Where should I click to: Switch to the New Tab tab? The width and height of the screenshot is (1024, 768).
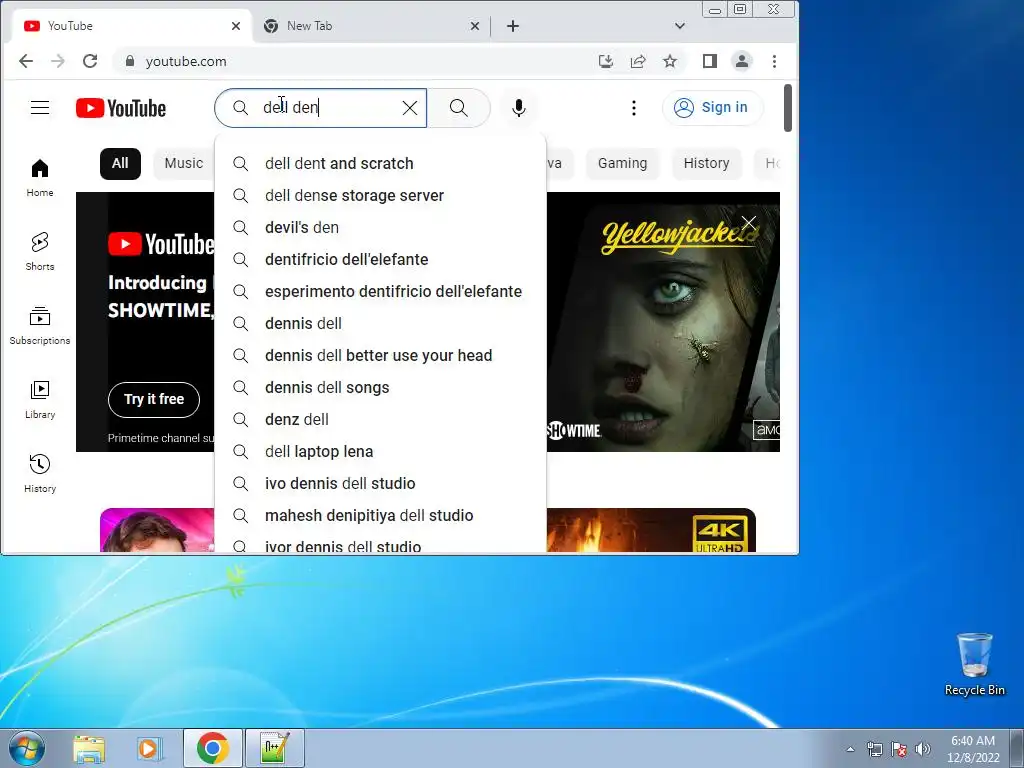372,26
